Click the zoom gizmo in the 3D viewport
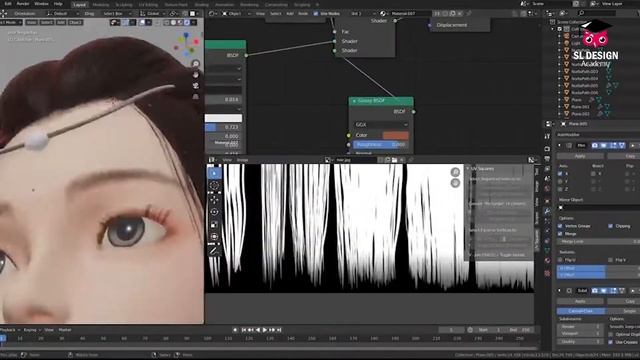The image size is (640, 360). 196,64
